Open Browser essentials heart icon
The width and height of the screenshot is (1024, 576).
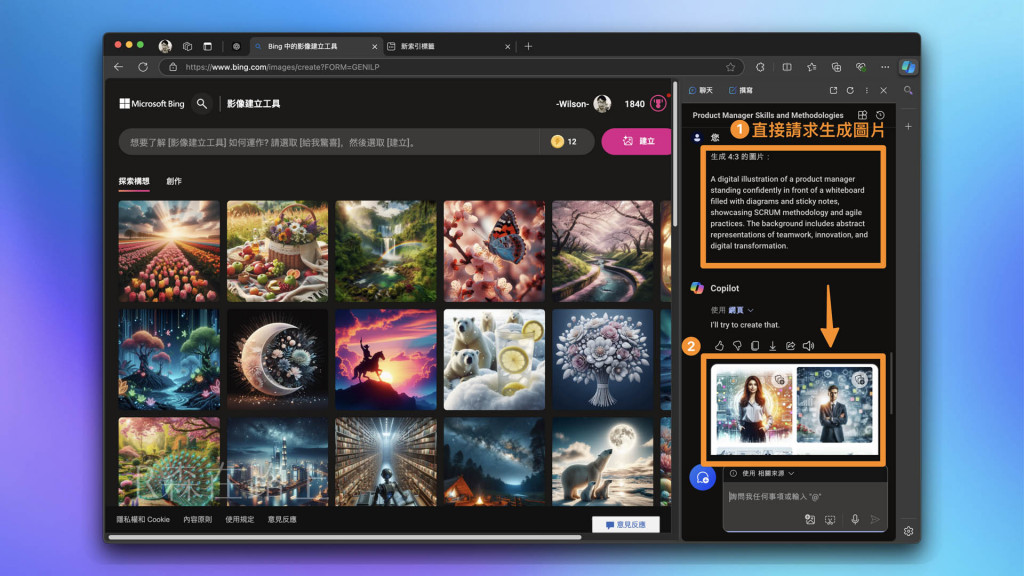pyautogui.click(x=861, y=67)
